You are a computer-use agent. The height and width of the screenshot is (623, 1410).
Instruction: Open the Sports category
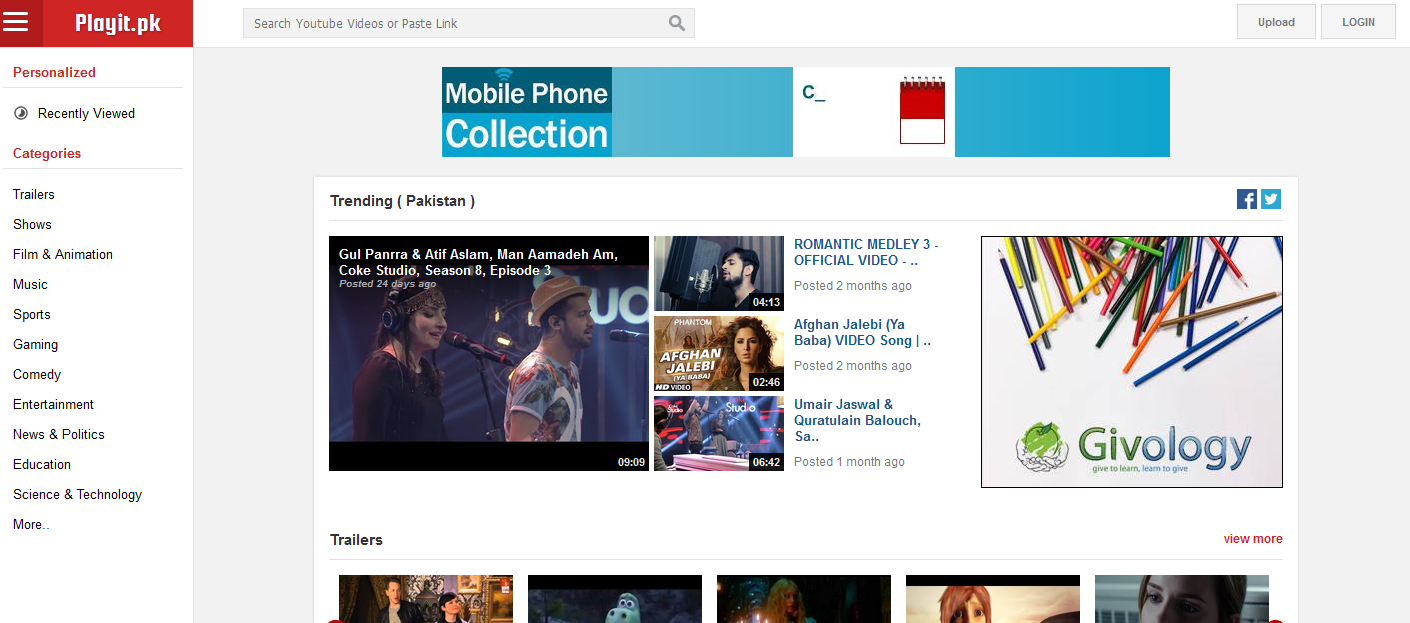32,314
